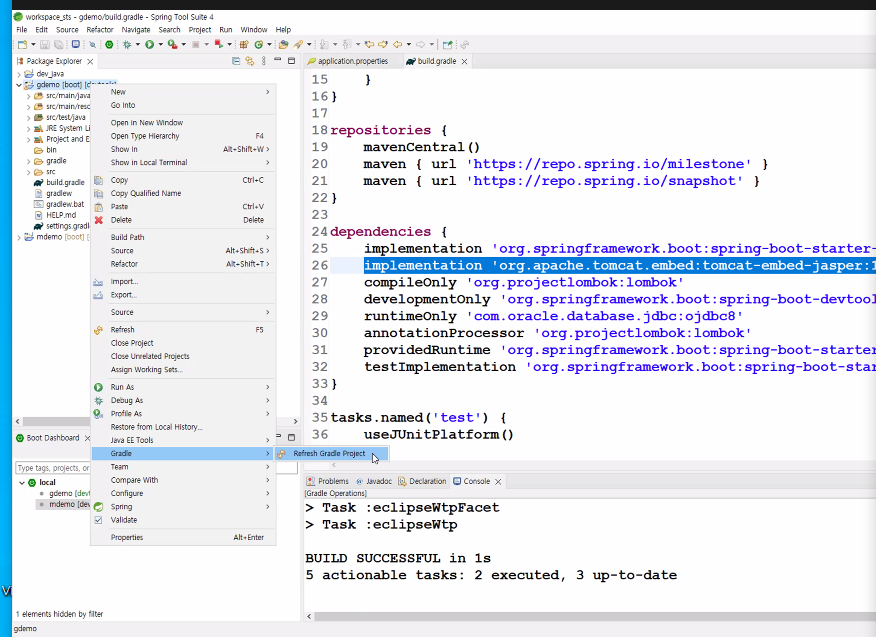This screenshot has width=876, height=637.
Task: Switch to the Problems tab
Action: pyautogui.click(x=328, y=481)
